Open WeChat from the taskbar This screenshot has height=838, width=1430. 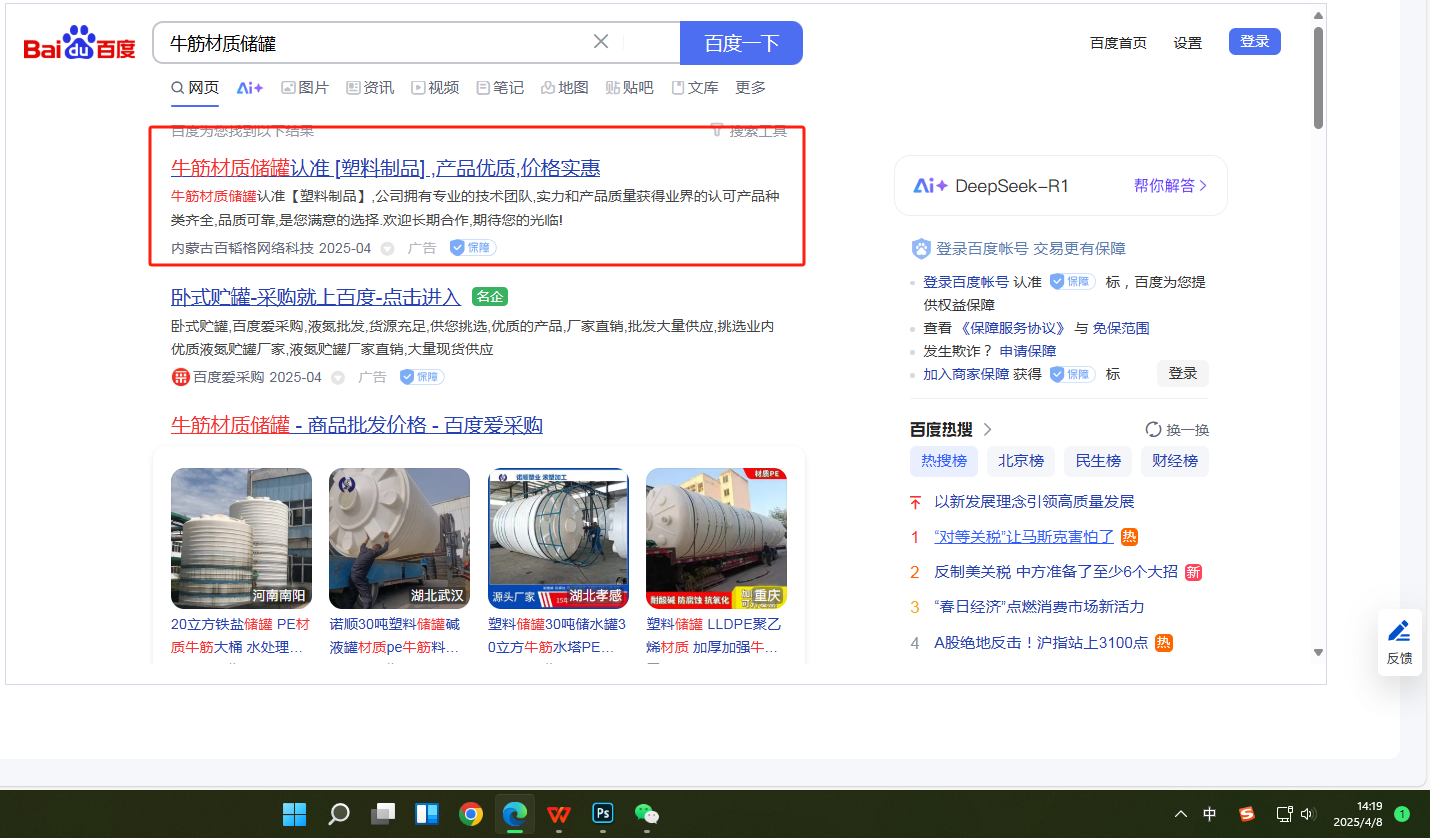click(647, 814)
